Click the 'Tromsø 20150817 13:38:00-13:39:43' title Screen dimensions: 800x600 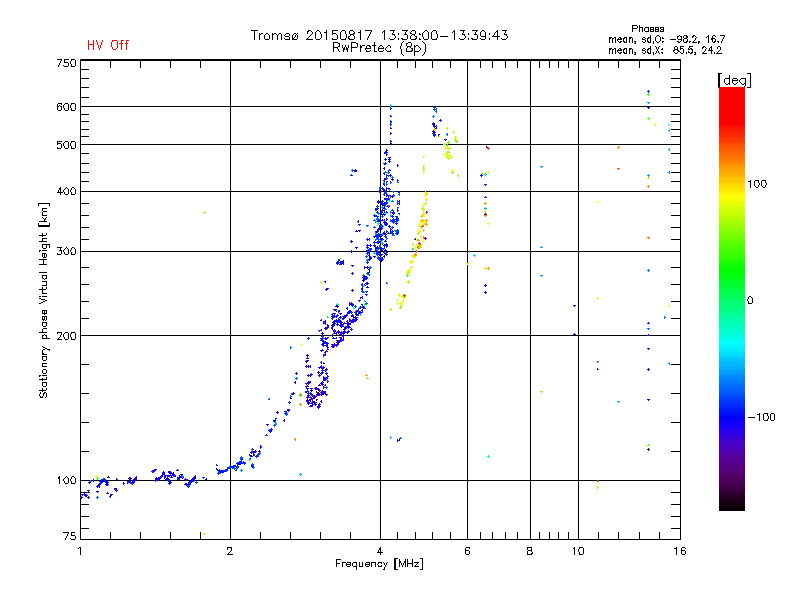click(x=379, y=35)
